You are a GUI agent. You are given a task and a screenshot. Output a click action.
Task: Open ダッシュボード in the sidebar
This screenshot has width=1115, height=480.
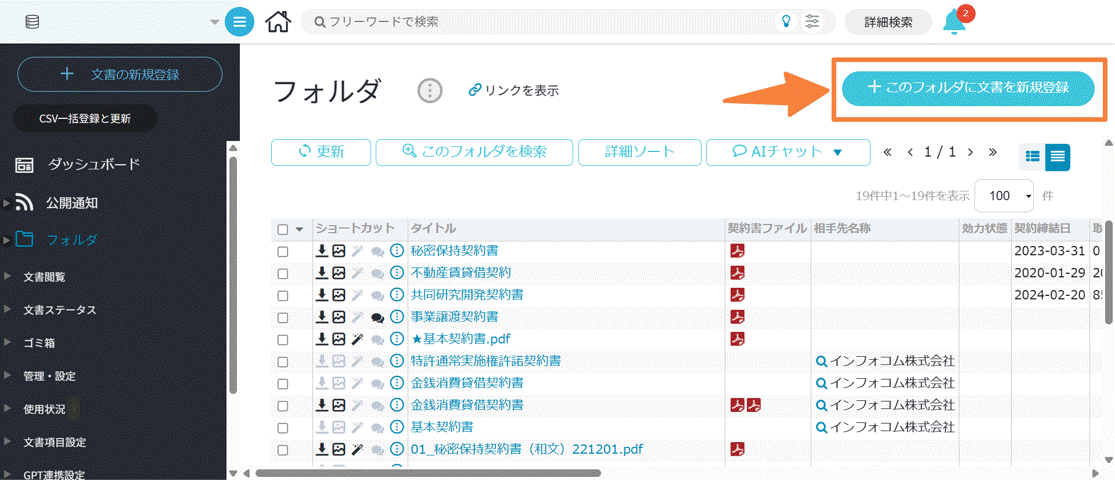tap(93, 164)
